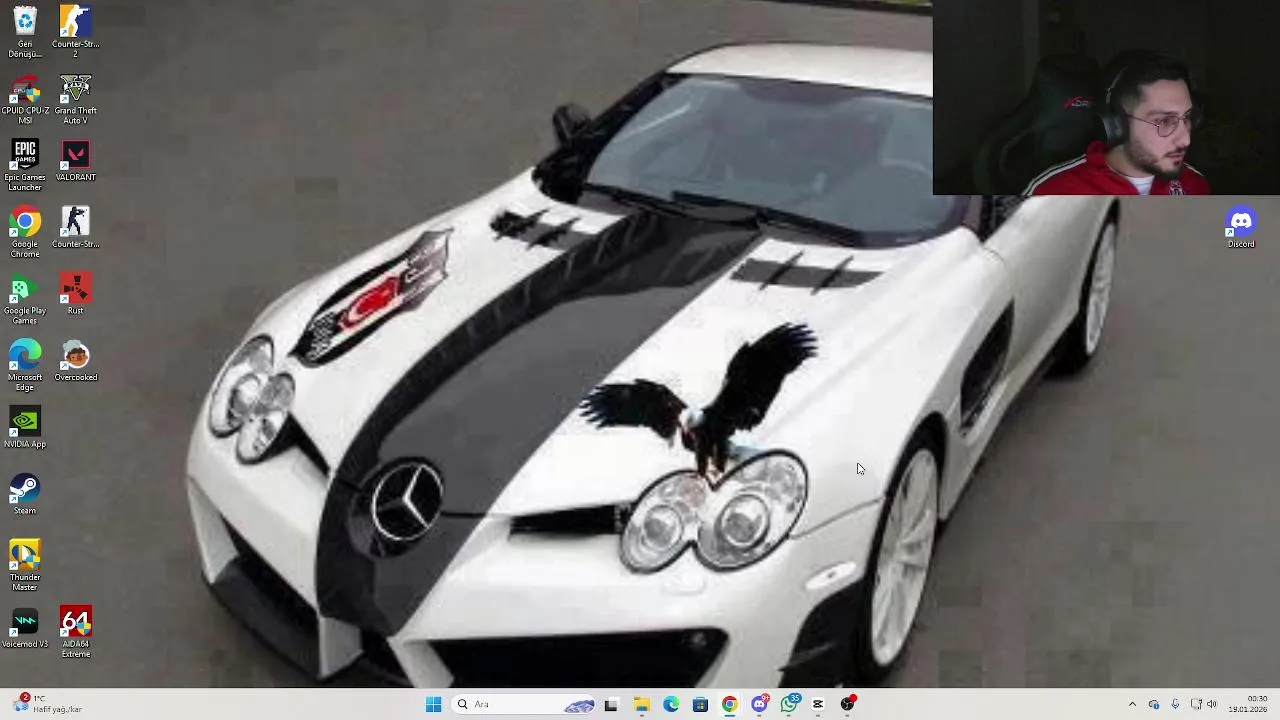
Task: Switch to Google Chrome in the taskbar
Action: click(730, 704)
